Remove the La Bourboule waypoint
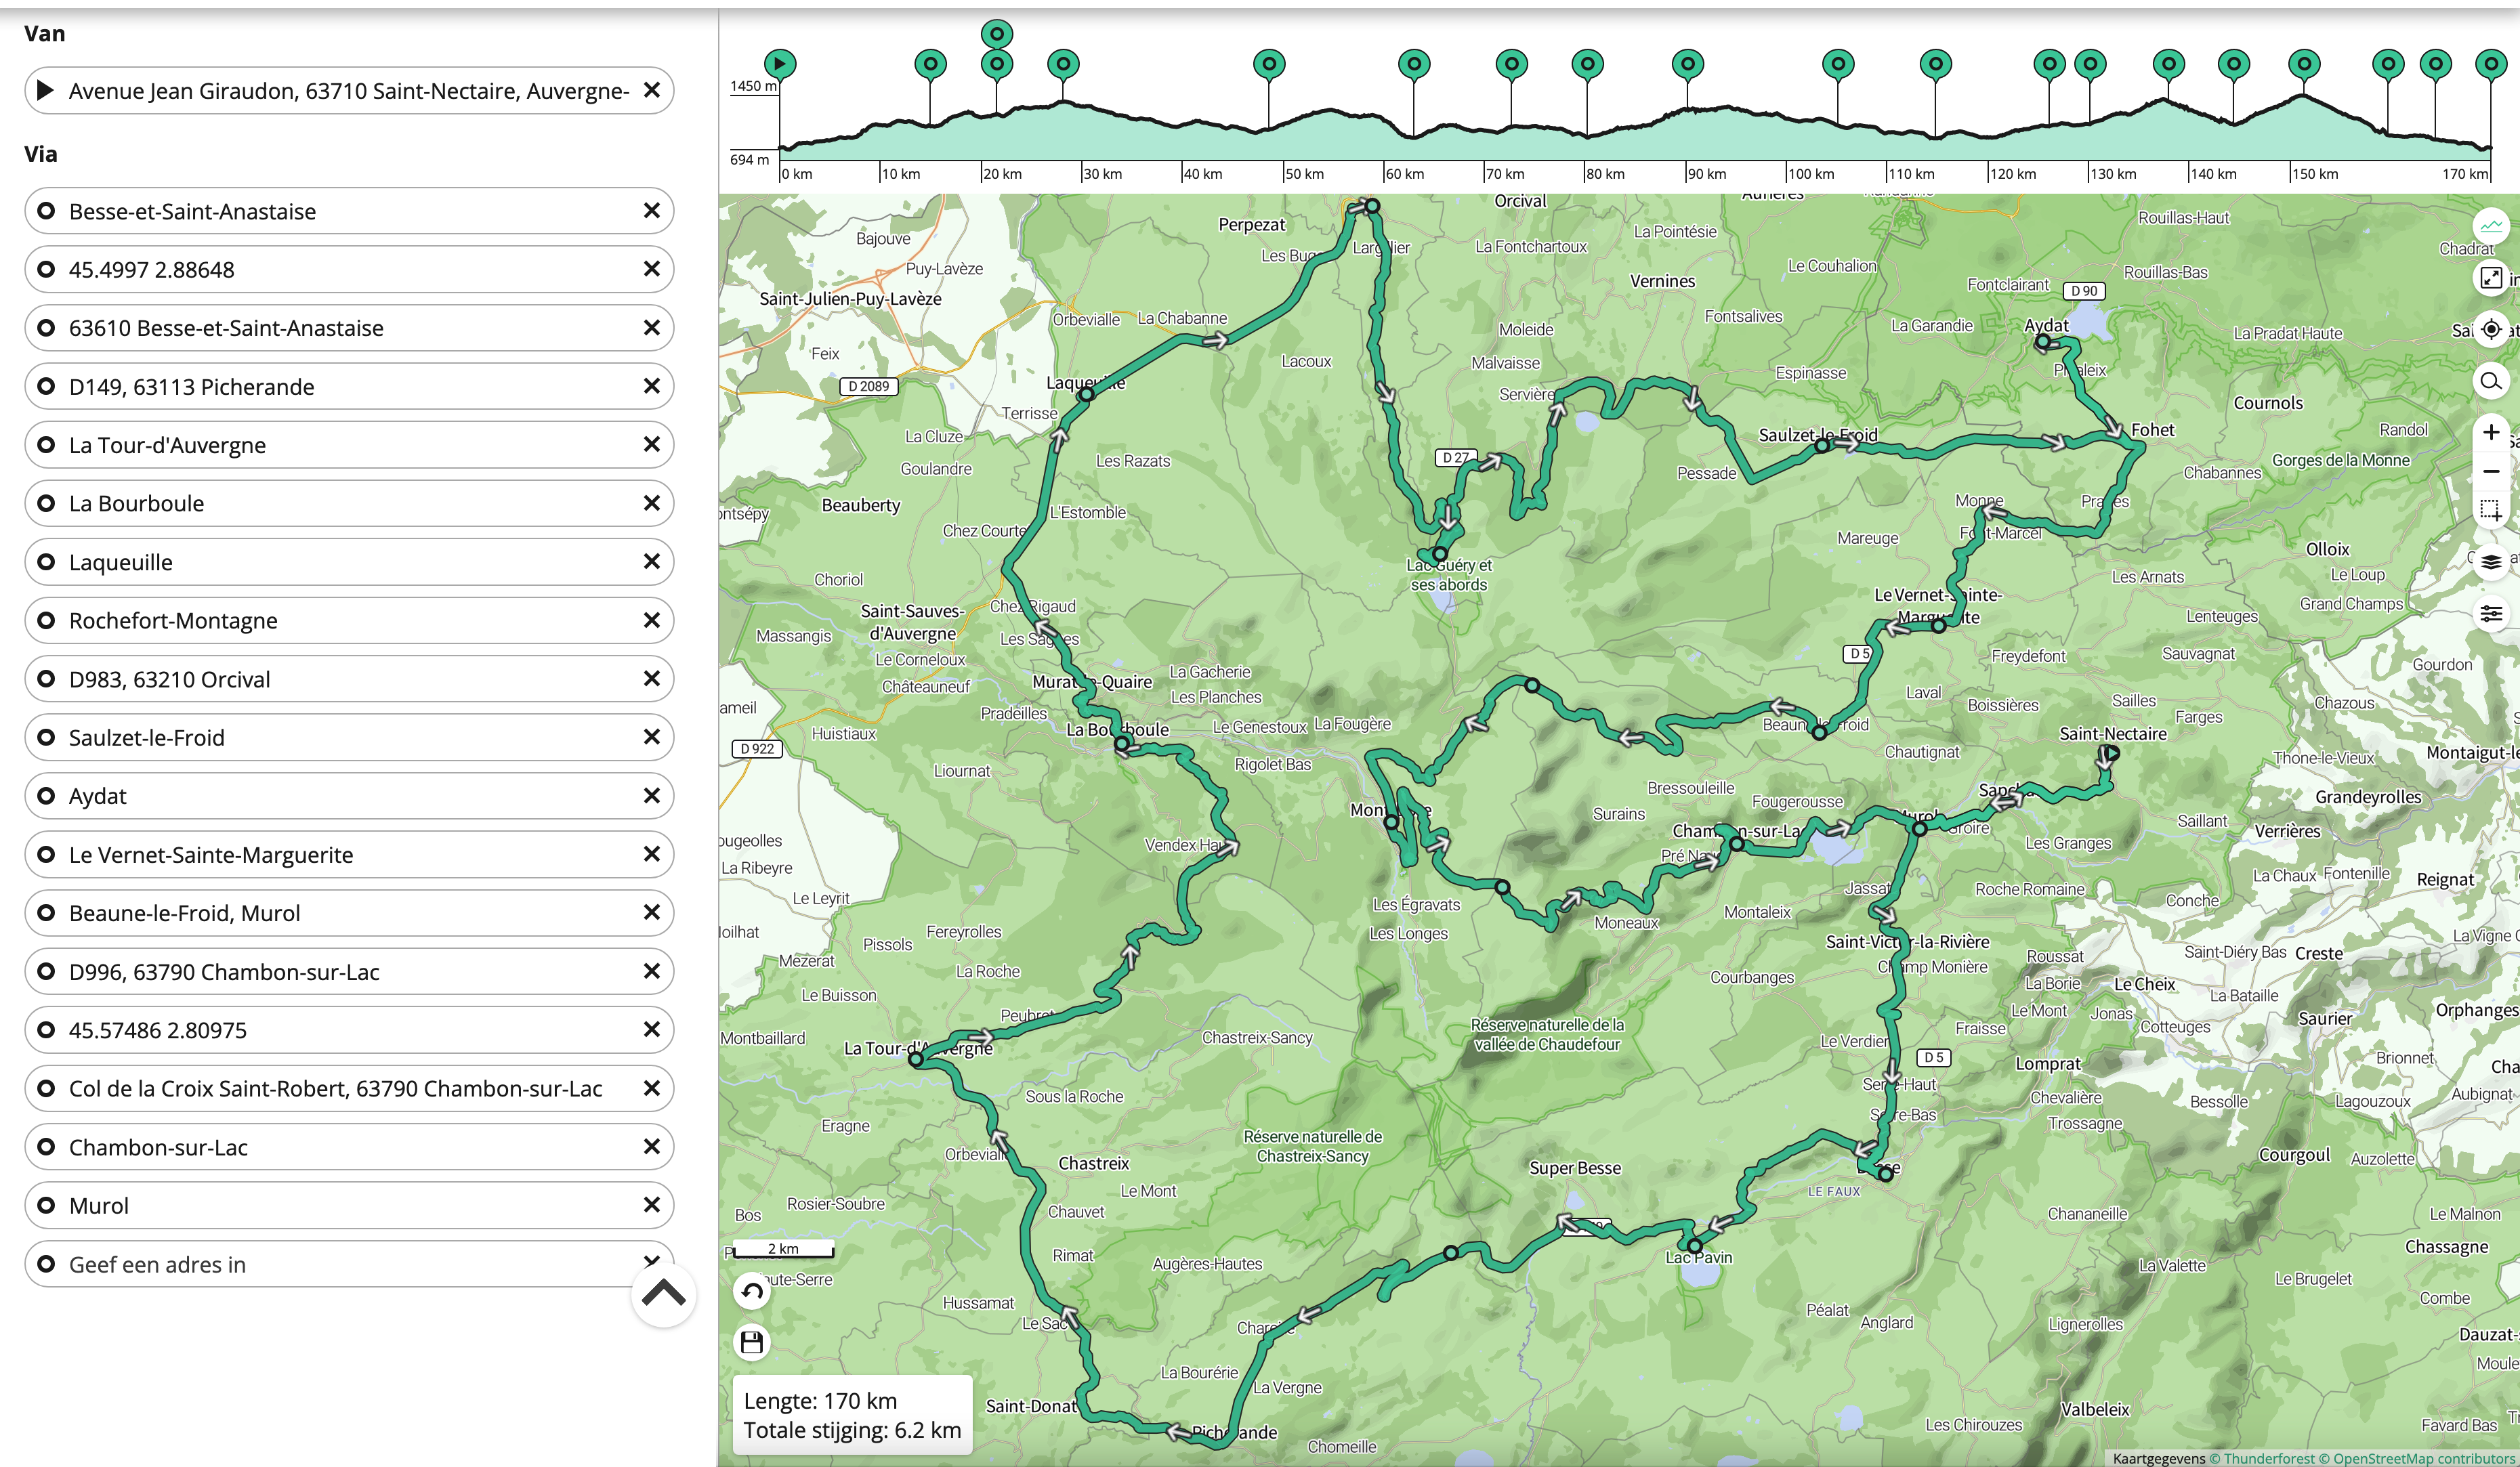This screenshot has height=1467, width=2520. click(x=651, y=503)
